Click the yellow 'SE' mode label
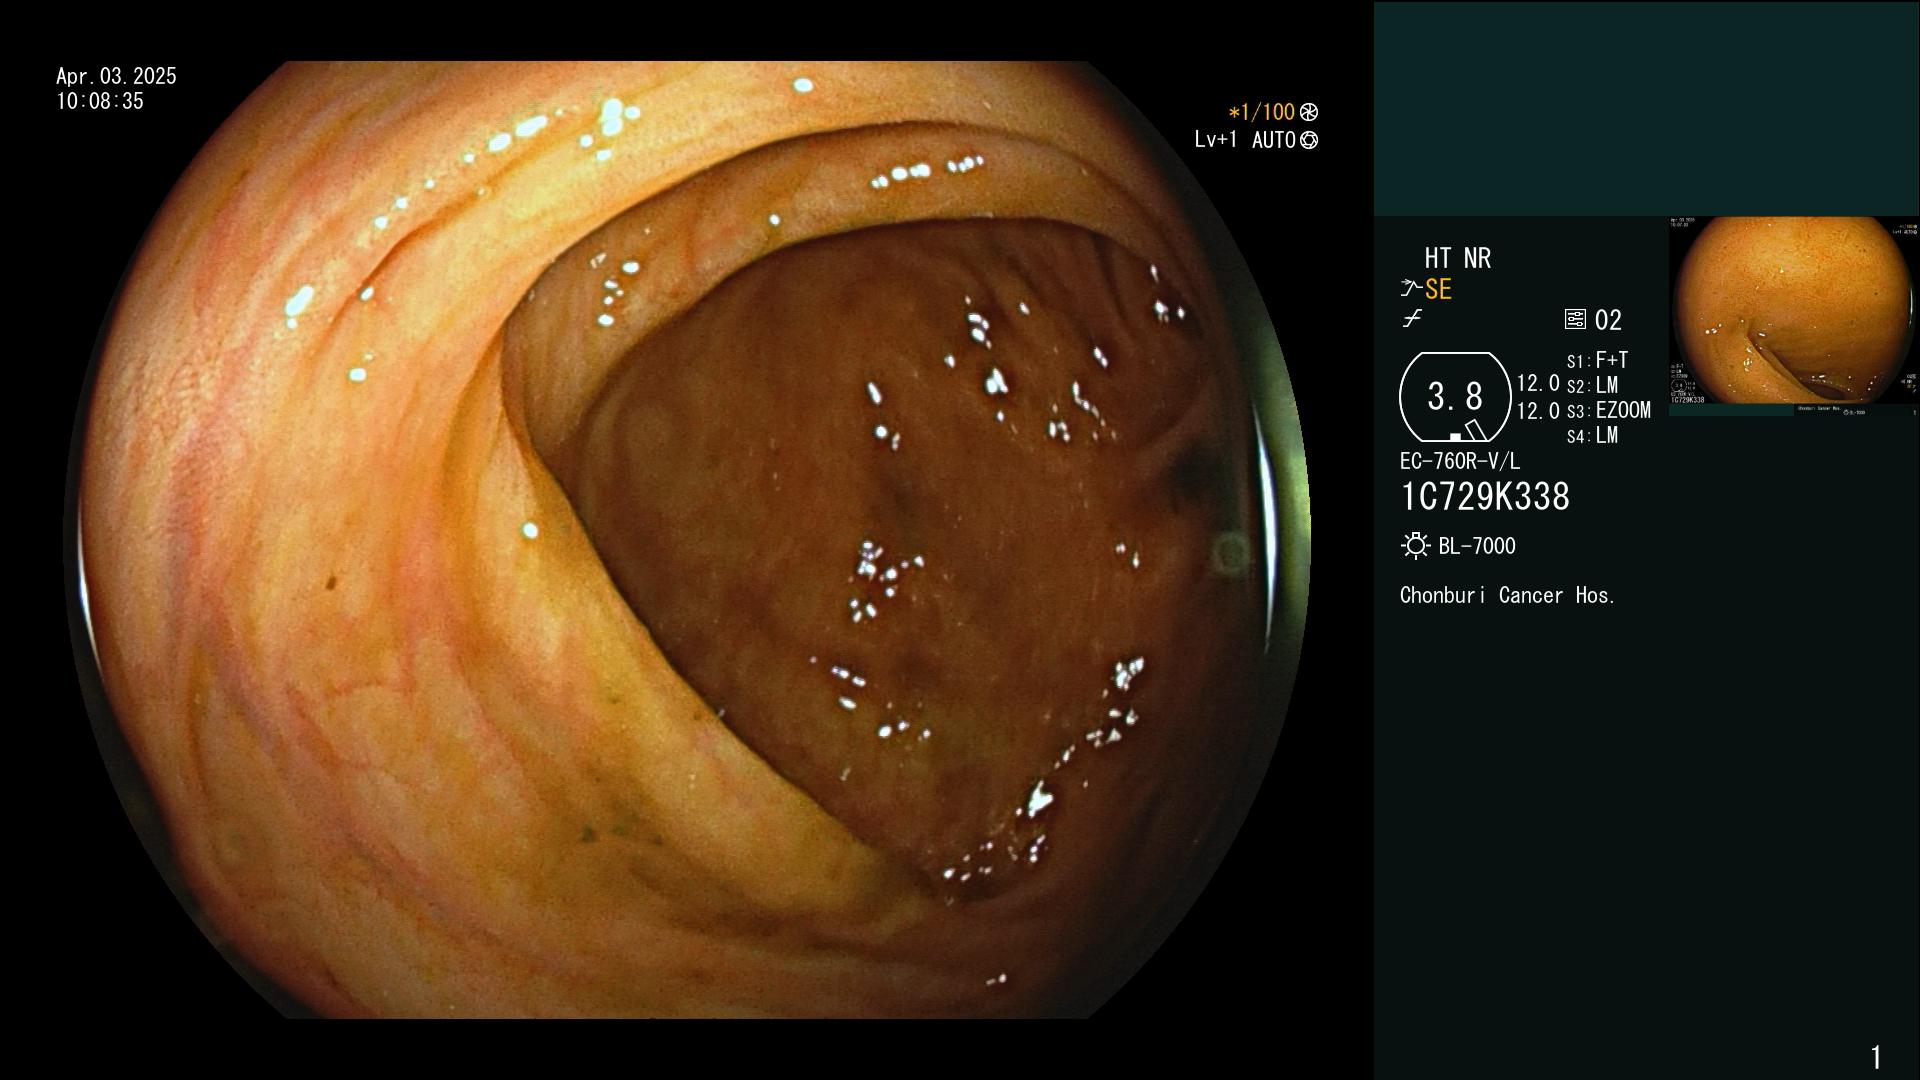Viewport: 1920px width, 1080px height. tap(1438, 289)
